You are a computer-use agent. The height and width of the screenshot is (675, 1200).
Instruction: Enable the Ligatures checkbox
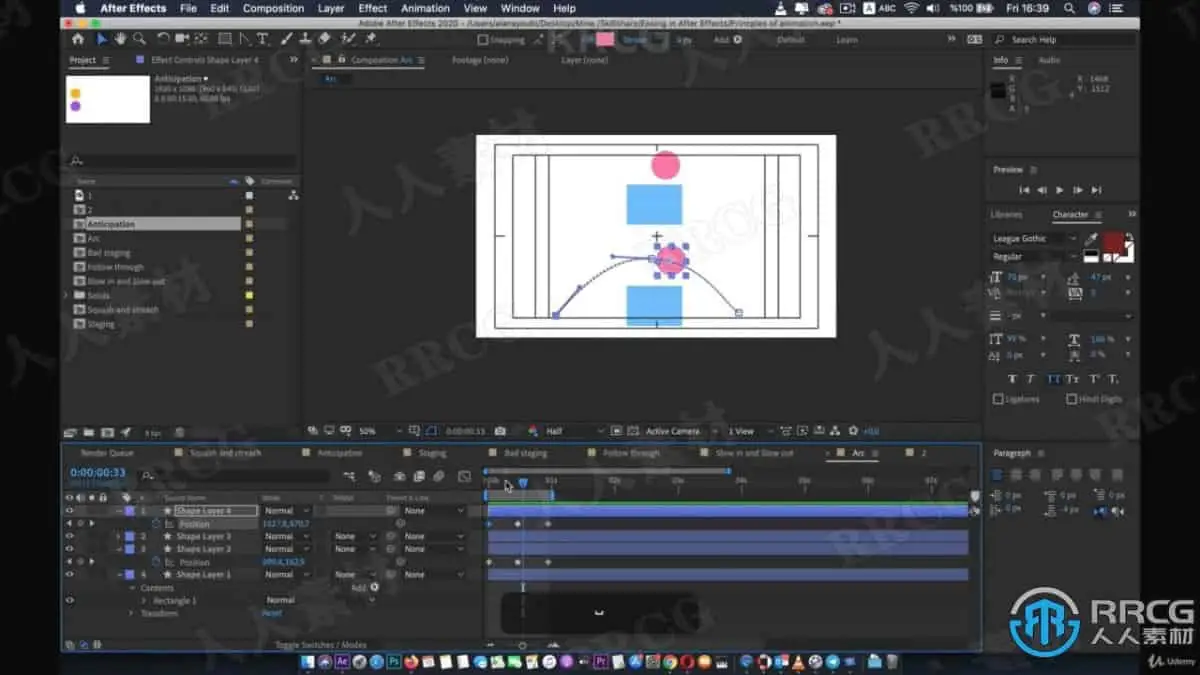click(998, 399)
